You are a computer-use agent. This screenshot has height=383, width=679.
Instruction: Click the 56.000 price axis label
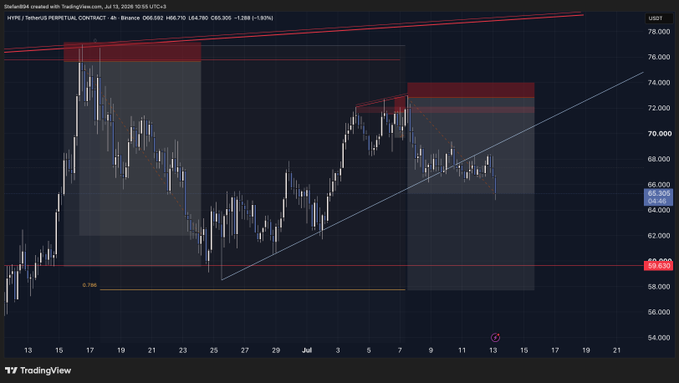click(x=659, y=312)
